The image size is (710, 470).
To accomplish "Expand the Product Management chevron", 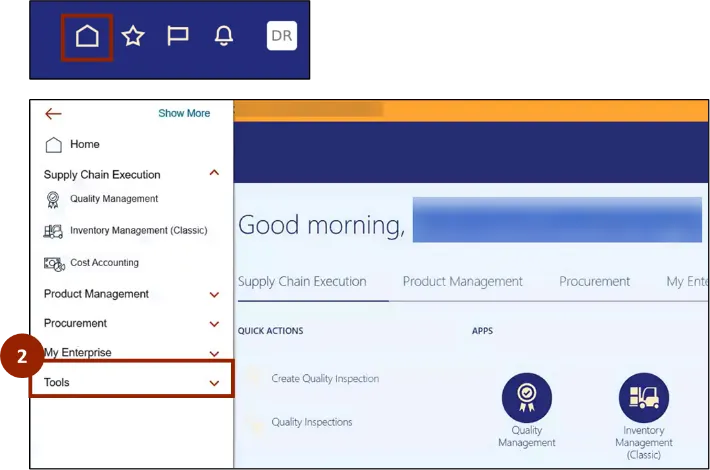I will 214,295.
